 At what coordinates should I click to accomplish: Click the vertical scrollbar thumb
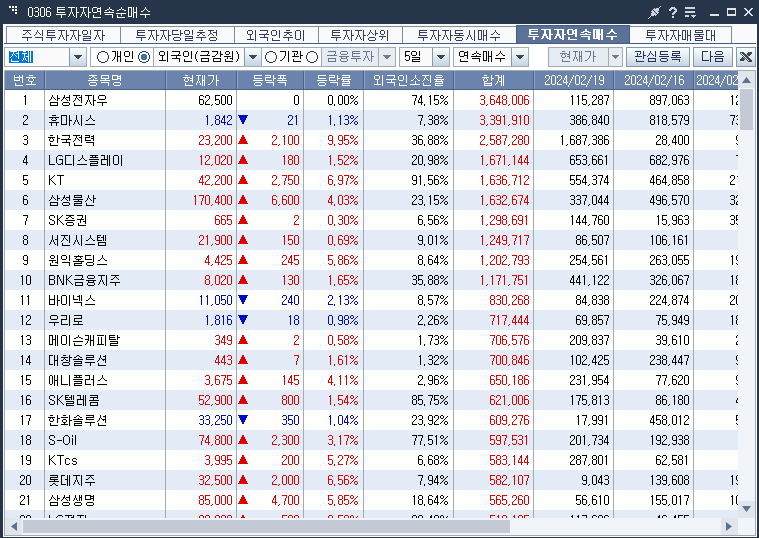746,109
